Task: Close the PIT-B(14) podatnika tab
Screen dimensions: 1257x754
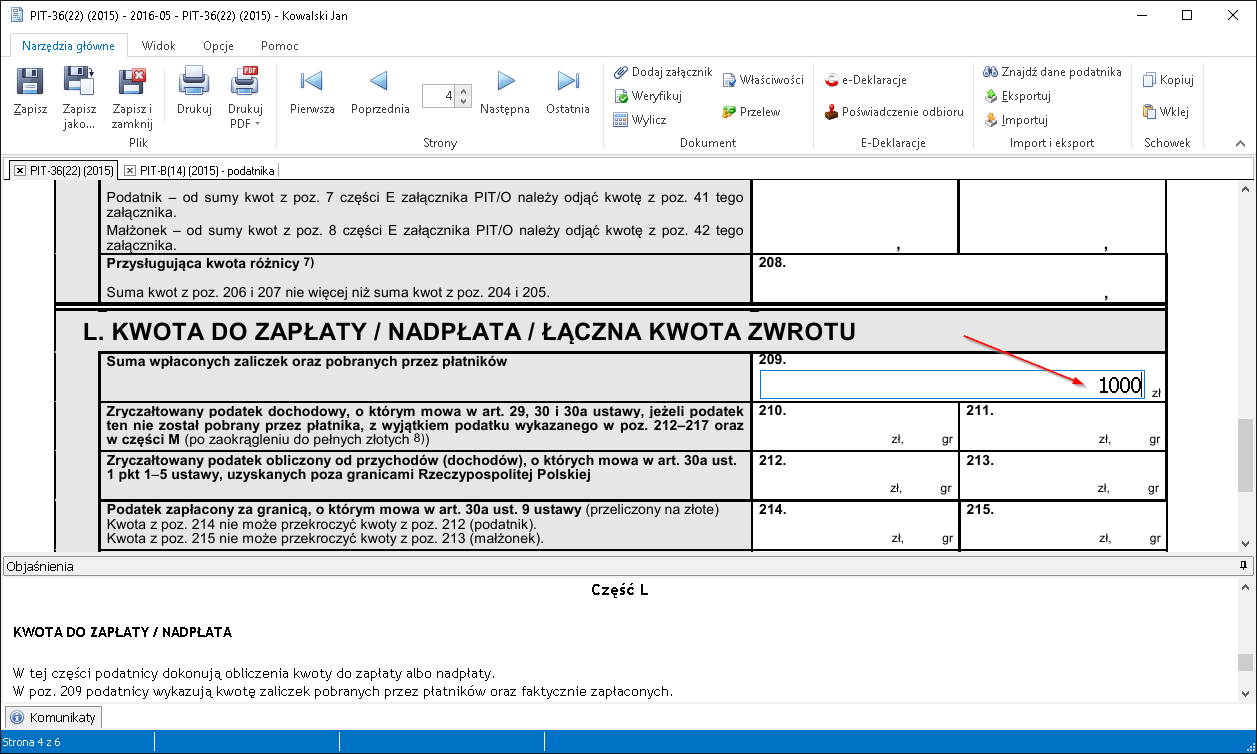Action: click(x=130, y=171)
